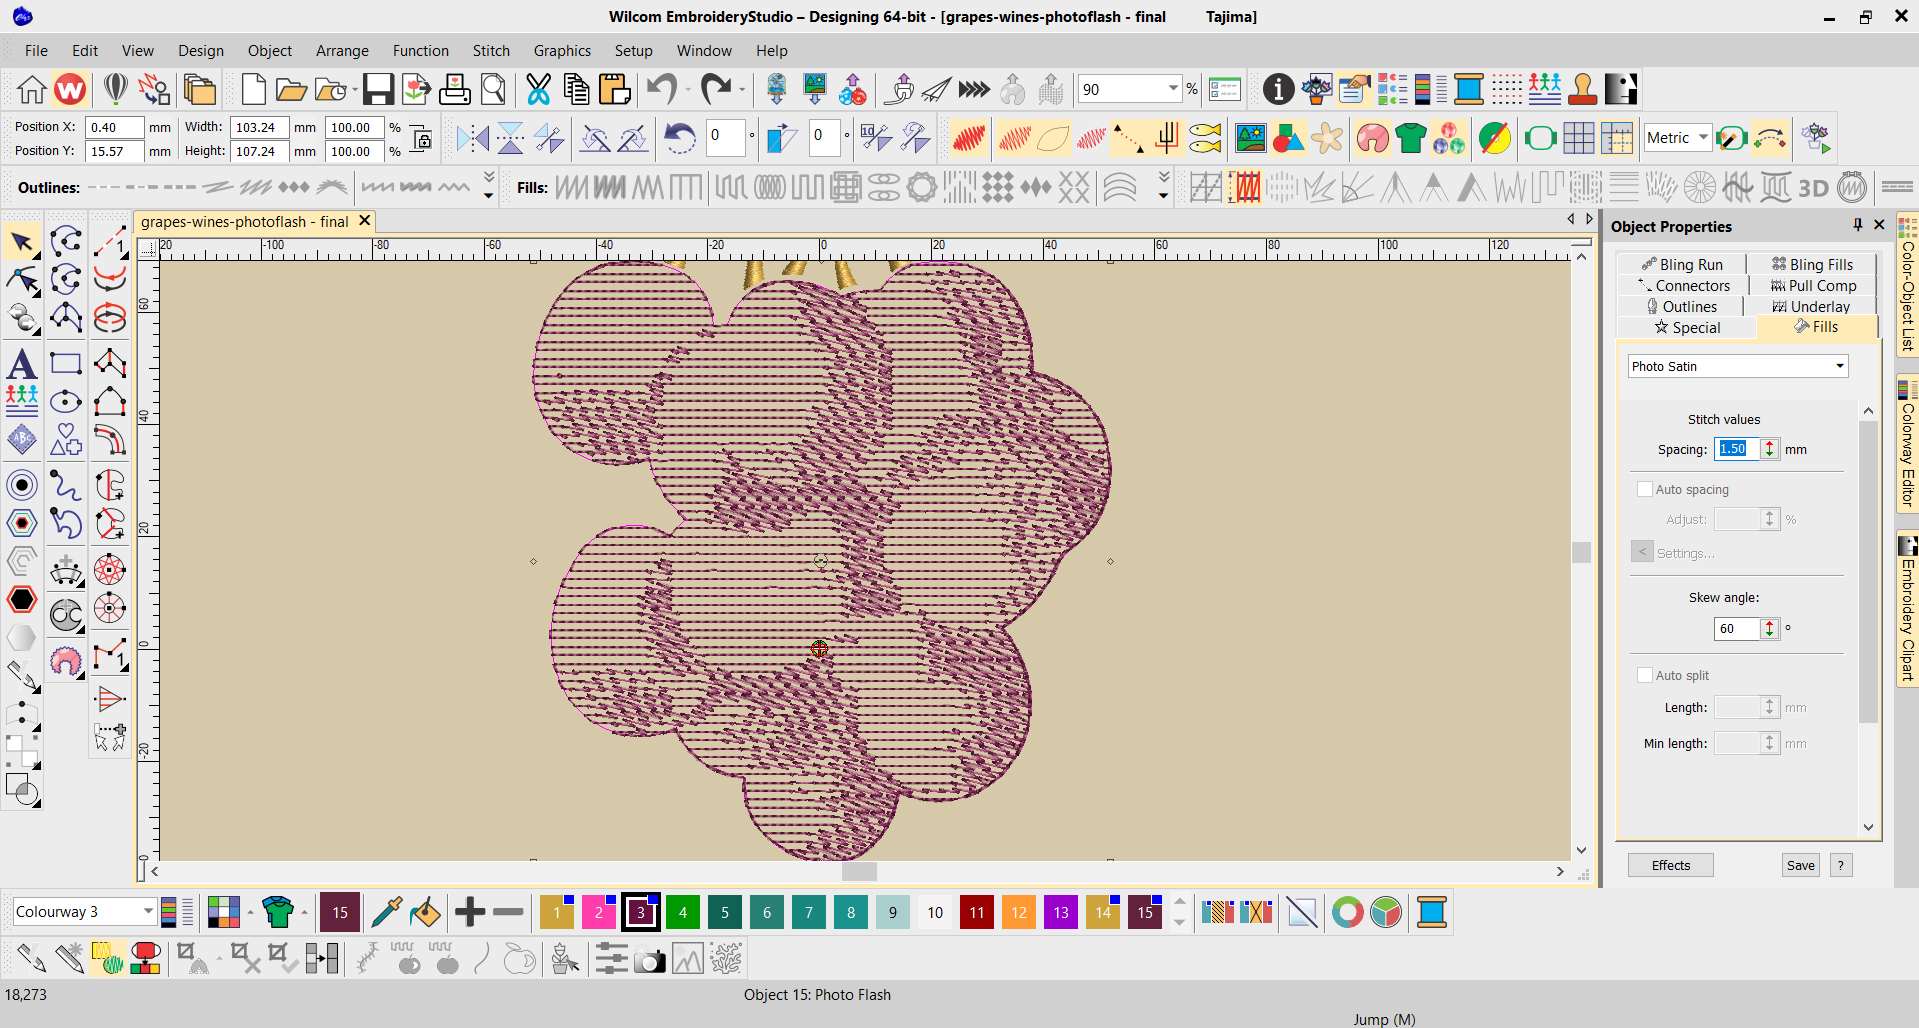Click the Design Information icon

click(1277, 90)
